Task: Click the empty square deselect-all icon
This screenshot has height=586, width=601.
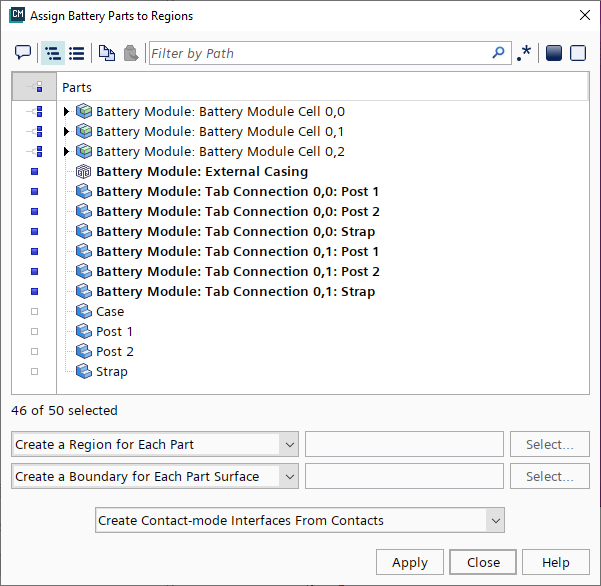Action: [578, 53]
